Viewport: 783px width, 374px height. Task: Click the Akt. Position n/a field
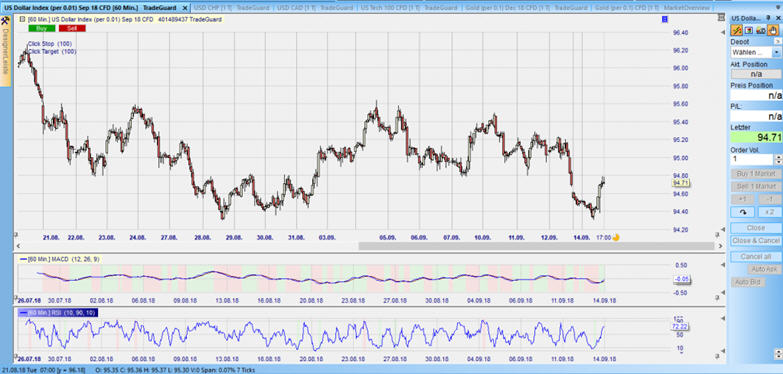pos(756,74)
